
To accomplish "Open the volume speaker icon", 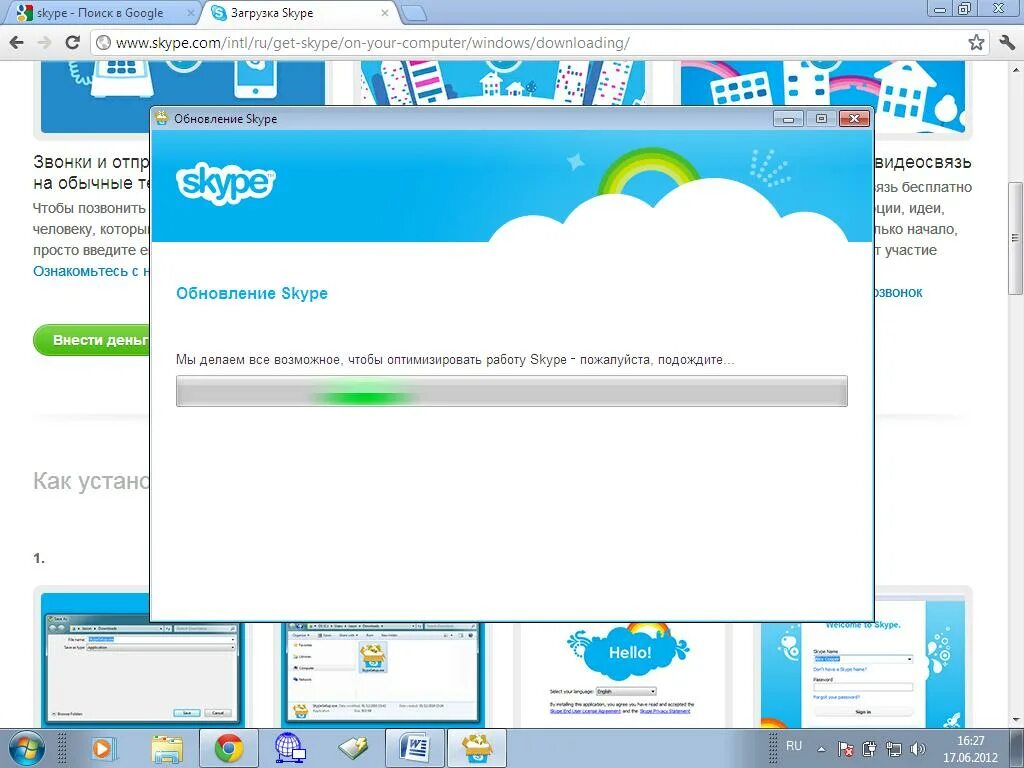I will [918, 749].
